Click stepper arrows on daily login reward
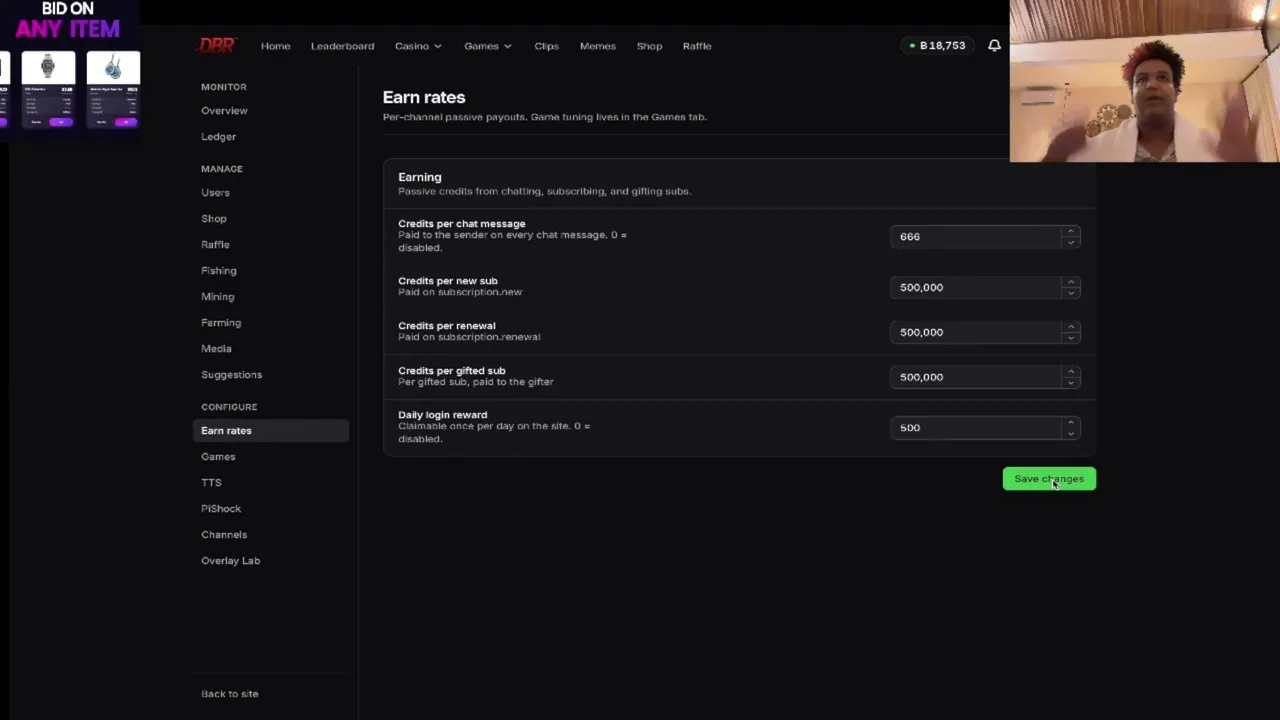Image resolution: width=1280 pixels, height=720 pixels. [x=1071, y=428]
